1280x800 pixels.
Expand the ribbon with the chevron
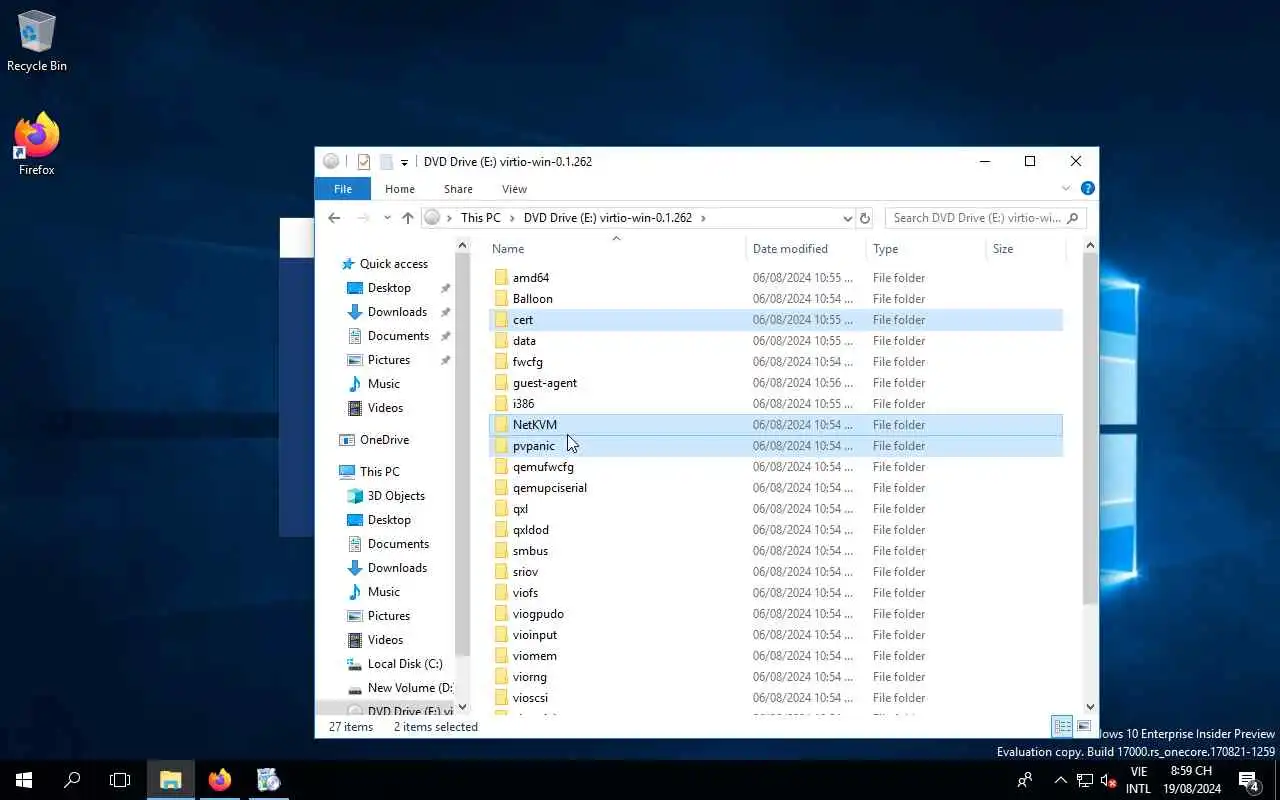tap(1066, 188)
